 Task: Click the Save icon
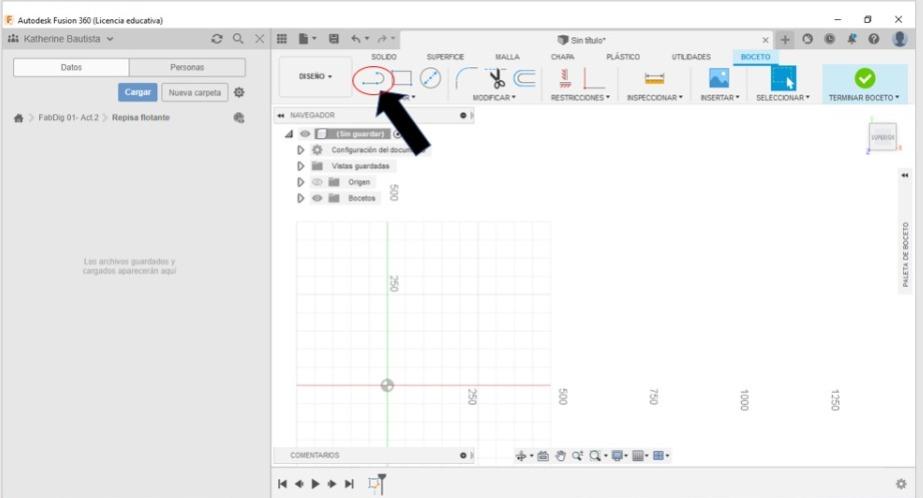(334, 39)
